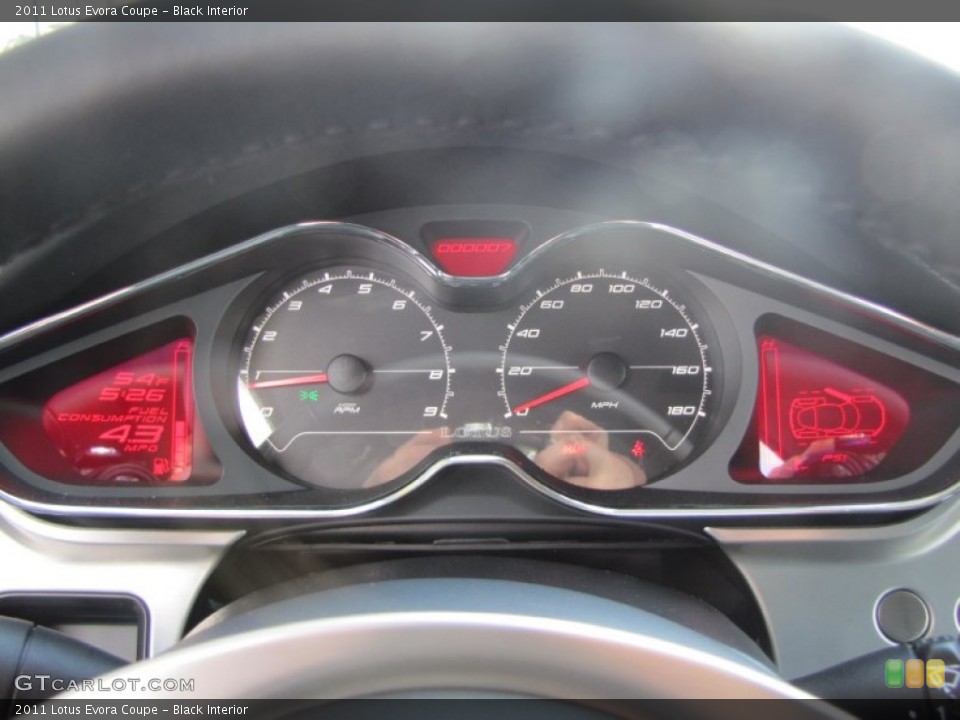Click the number 5 on the tachometer
The image size is (960, 720).
click(x=365, y=288)
